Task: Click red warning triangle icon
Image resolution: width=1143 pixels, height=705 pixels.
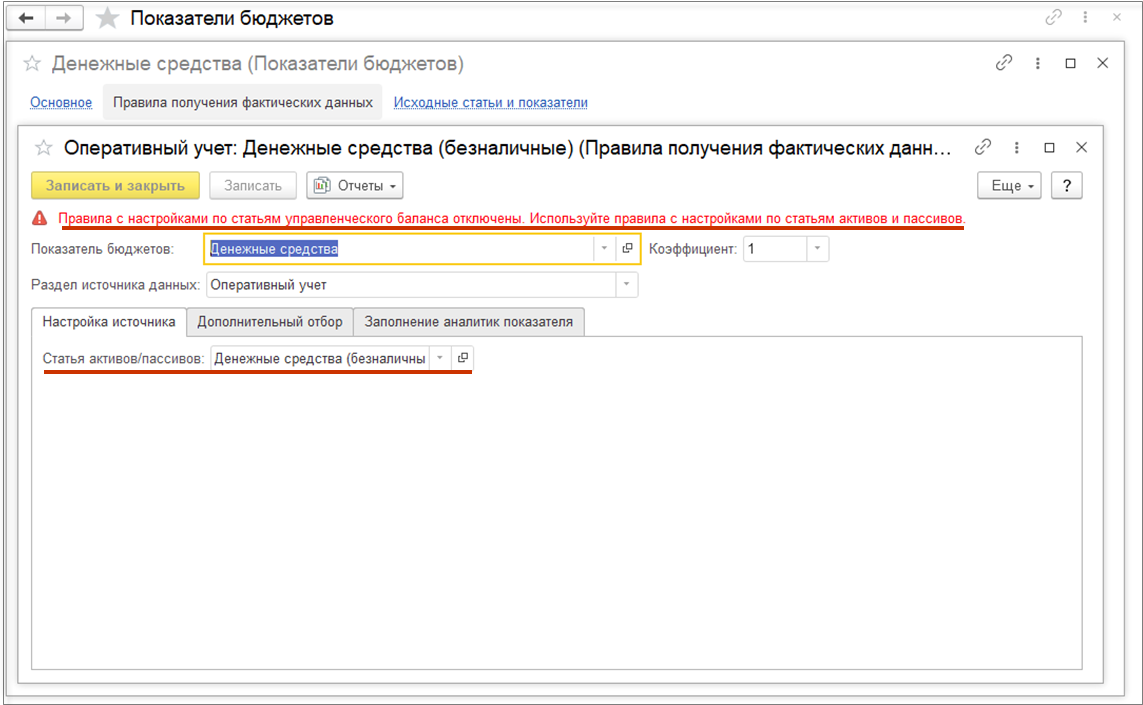Action: point(39,218)
